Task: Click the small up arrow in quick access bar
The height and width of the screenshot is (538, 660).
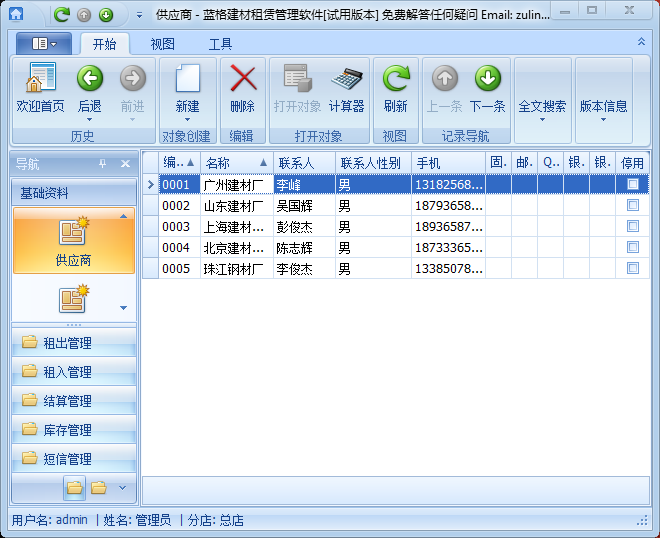Action: point(84,15)
